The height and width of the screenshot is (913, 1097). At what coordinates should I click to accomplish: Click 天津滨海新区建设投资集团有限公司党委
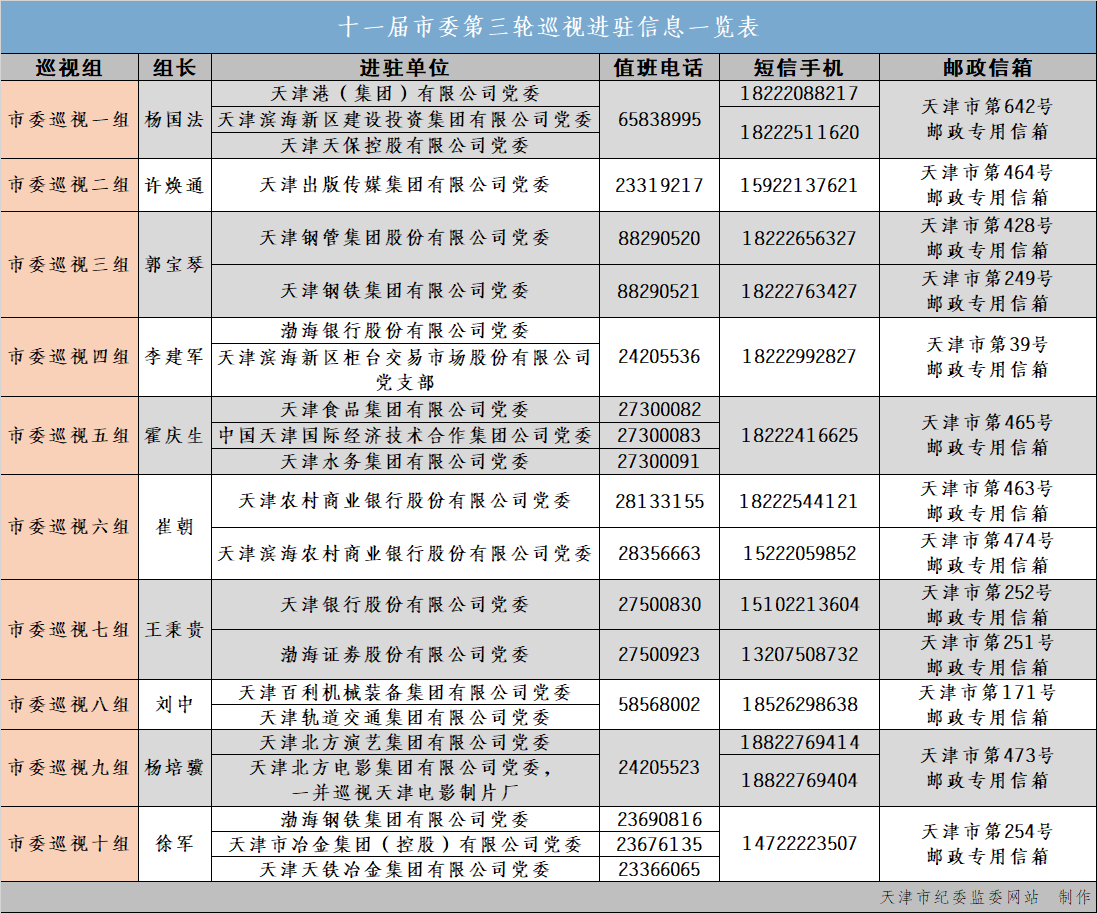click(405, 120)
